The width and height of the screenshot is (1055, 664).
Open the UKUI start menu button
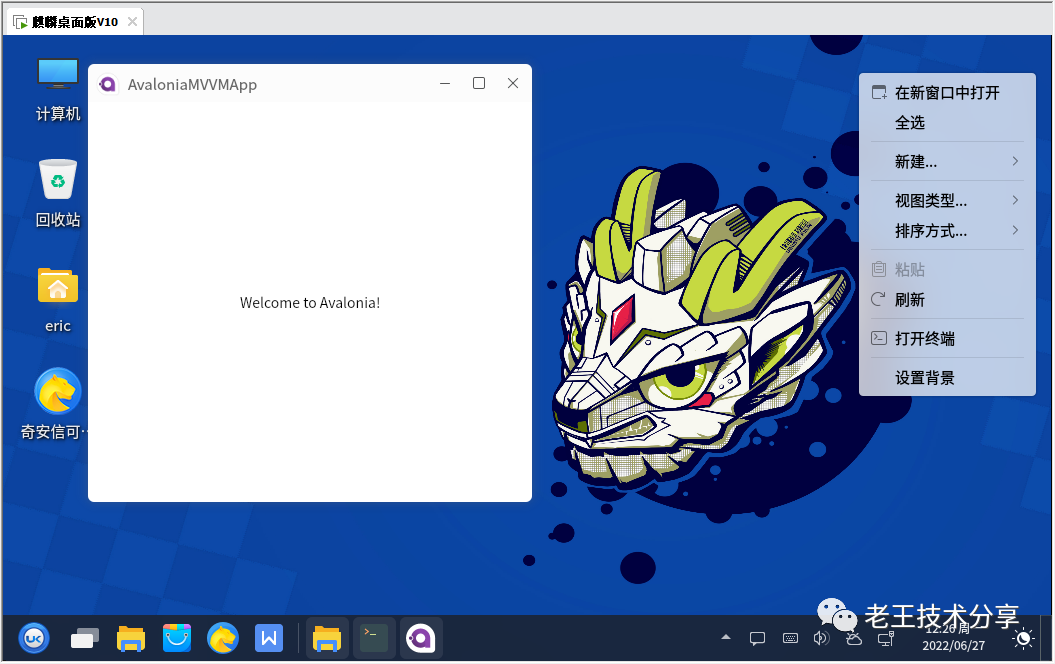pyautogui.click(x=34, y=638)
